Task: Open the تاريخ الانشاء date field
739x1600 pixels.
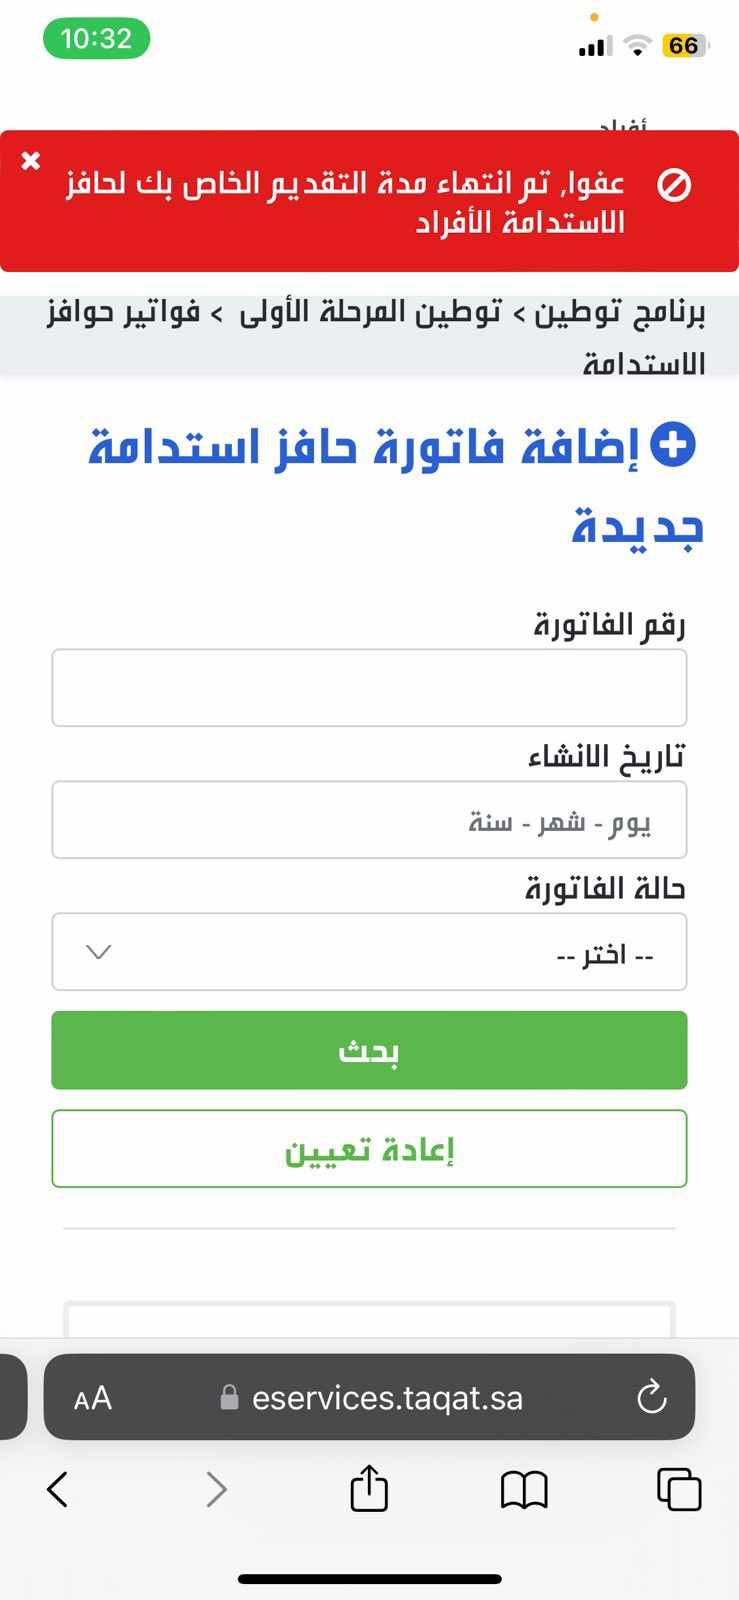Action: 369,820
